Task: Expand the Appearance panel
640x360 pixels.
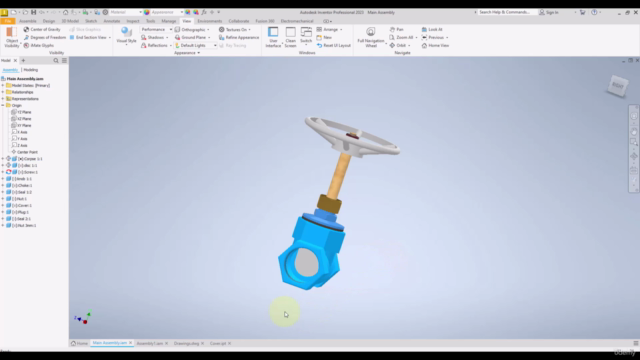Action: click(x=187, y=53)
